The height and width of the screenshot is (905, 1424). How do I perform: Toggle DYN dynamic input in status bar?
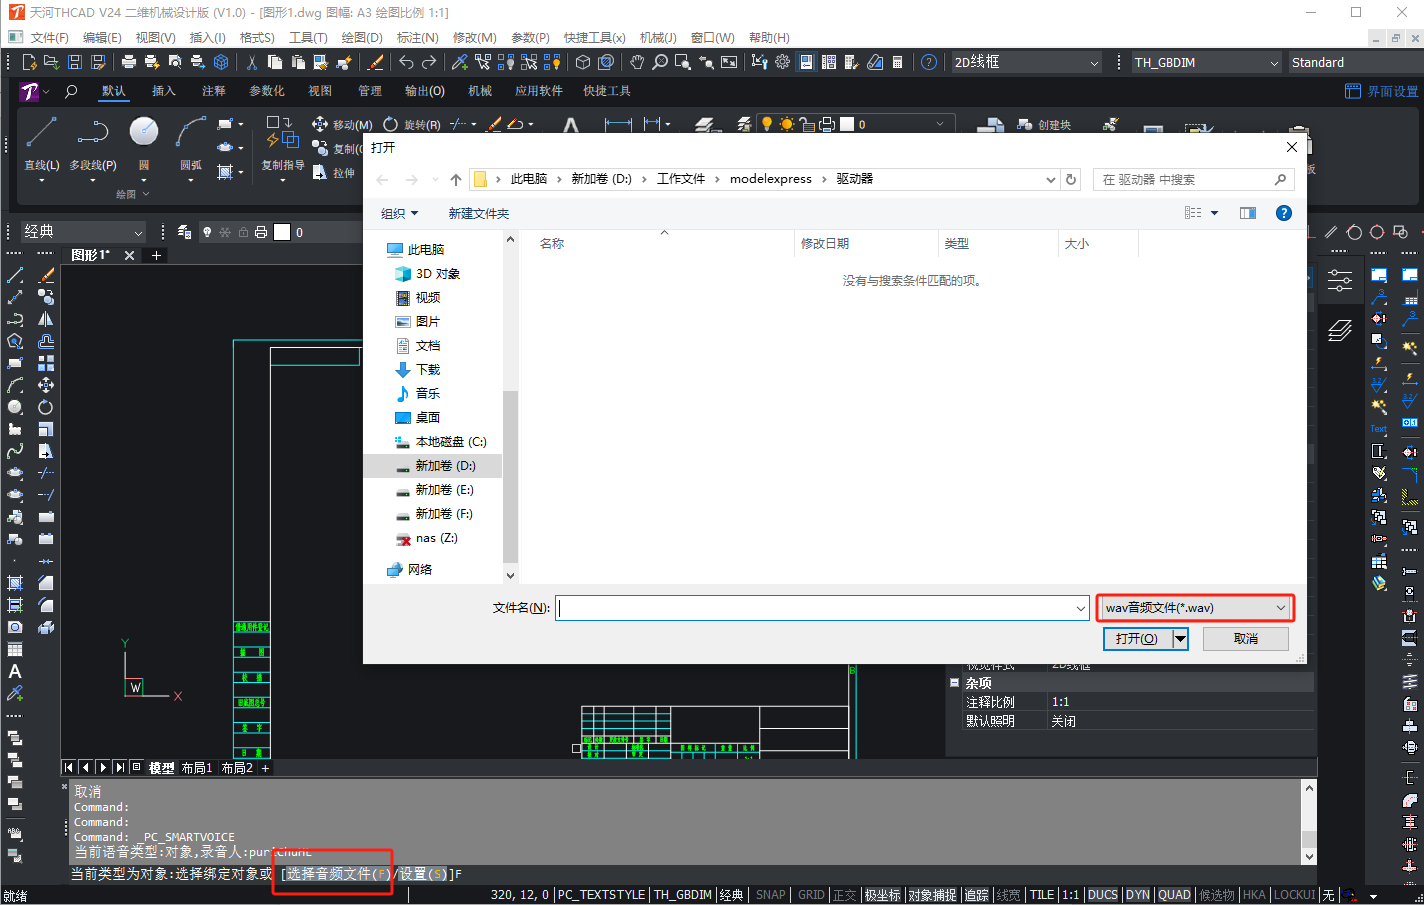[x=1138, y=895]
